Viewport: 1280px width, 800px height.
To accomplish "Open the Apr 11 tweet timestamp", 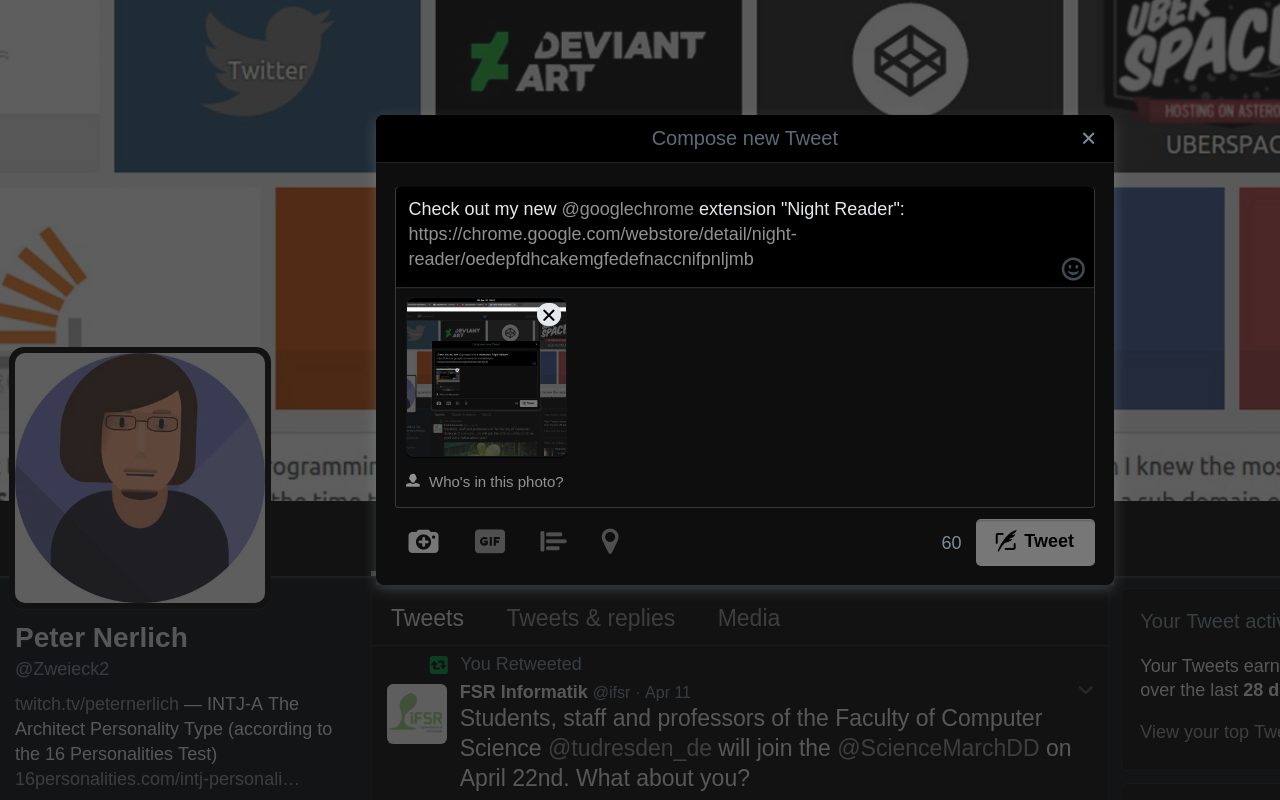I will point(667,692).
